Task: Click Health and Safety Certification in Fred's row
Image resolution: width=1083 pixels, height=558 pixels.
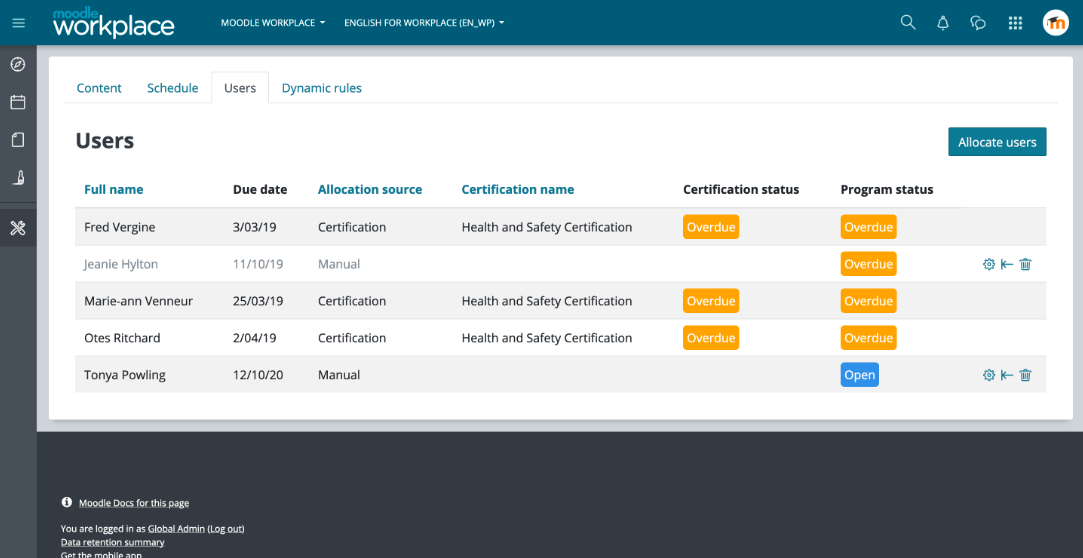Action: pyautogui.click(x=546, y=227)
